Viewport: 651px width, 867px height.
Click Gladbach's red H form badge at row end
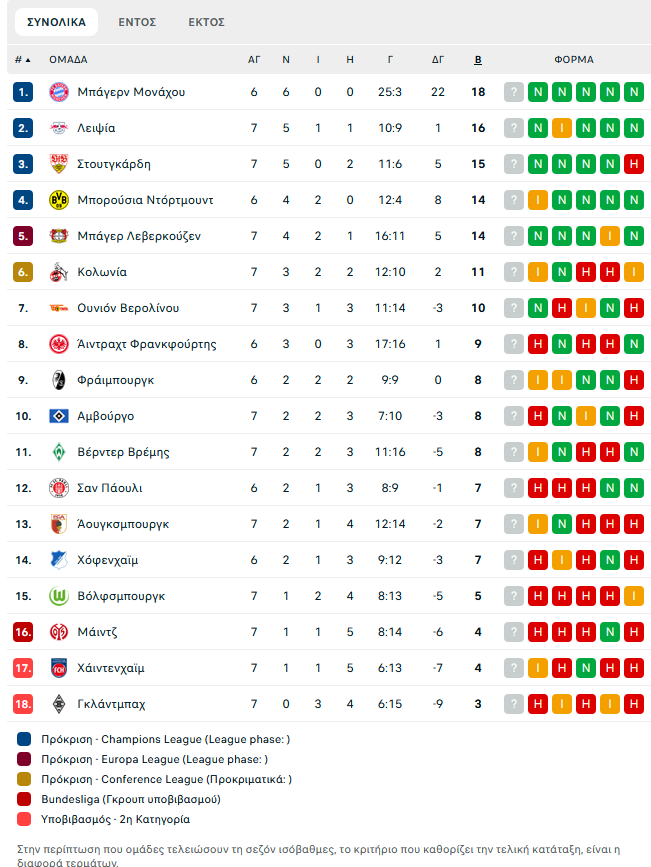click(x=633, y=704)
